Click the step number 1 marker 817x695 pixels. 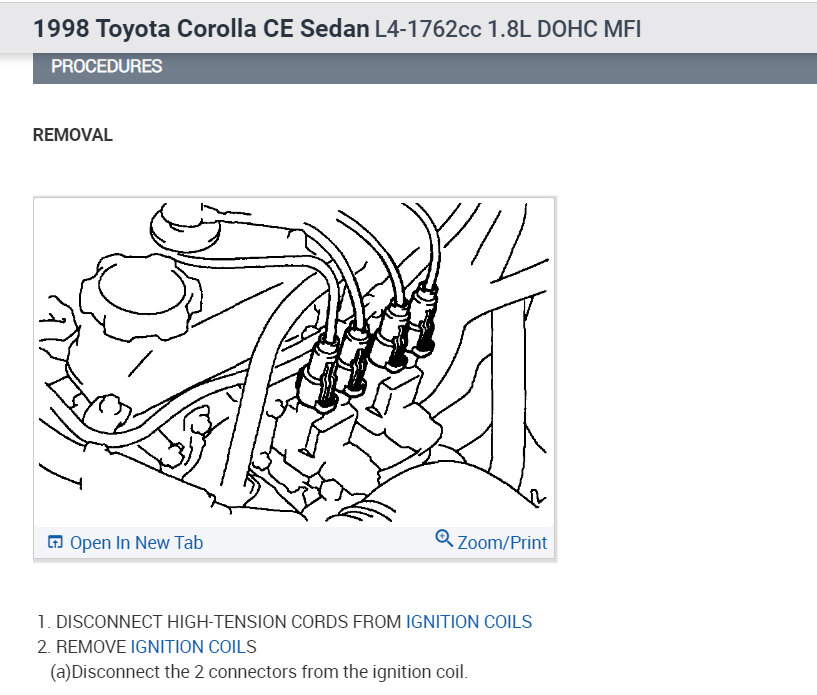(x=44, y=622)
